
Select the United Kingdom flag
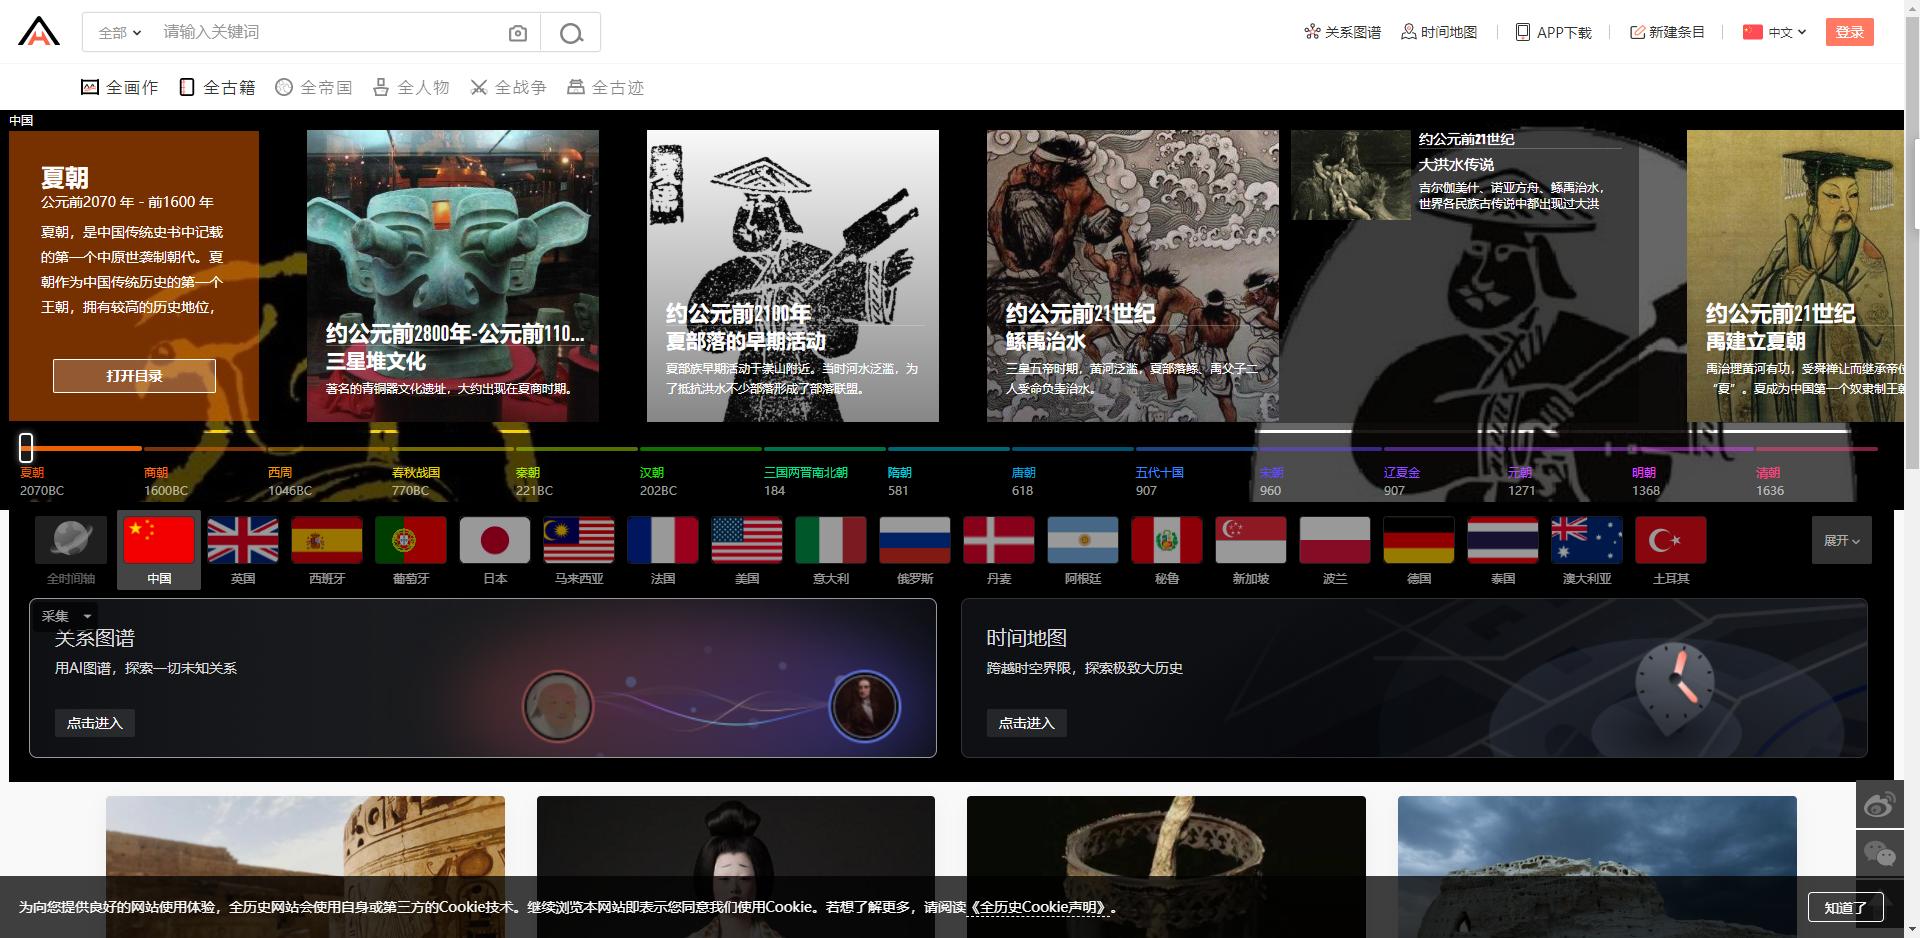pyautogui.click(x=243, y=541)
